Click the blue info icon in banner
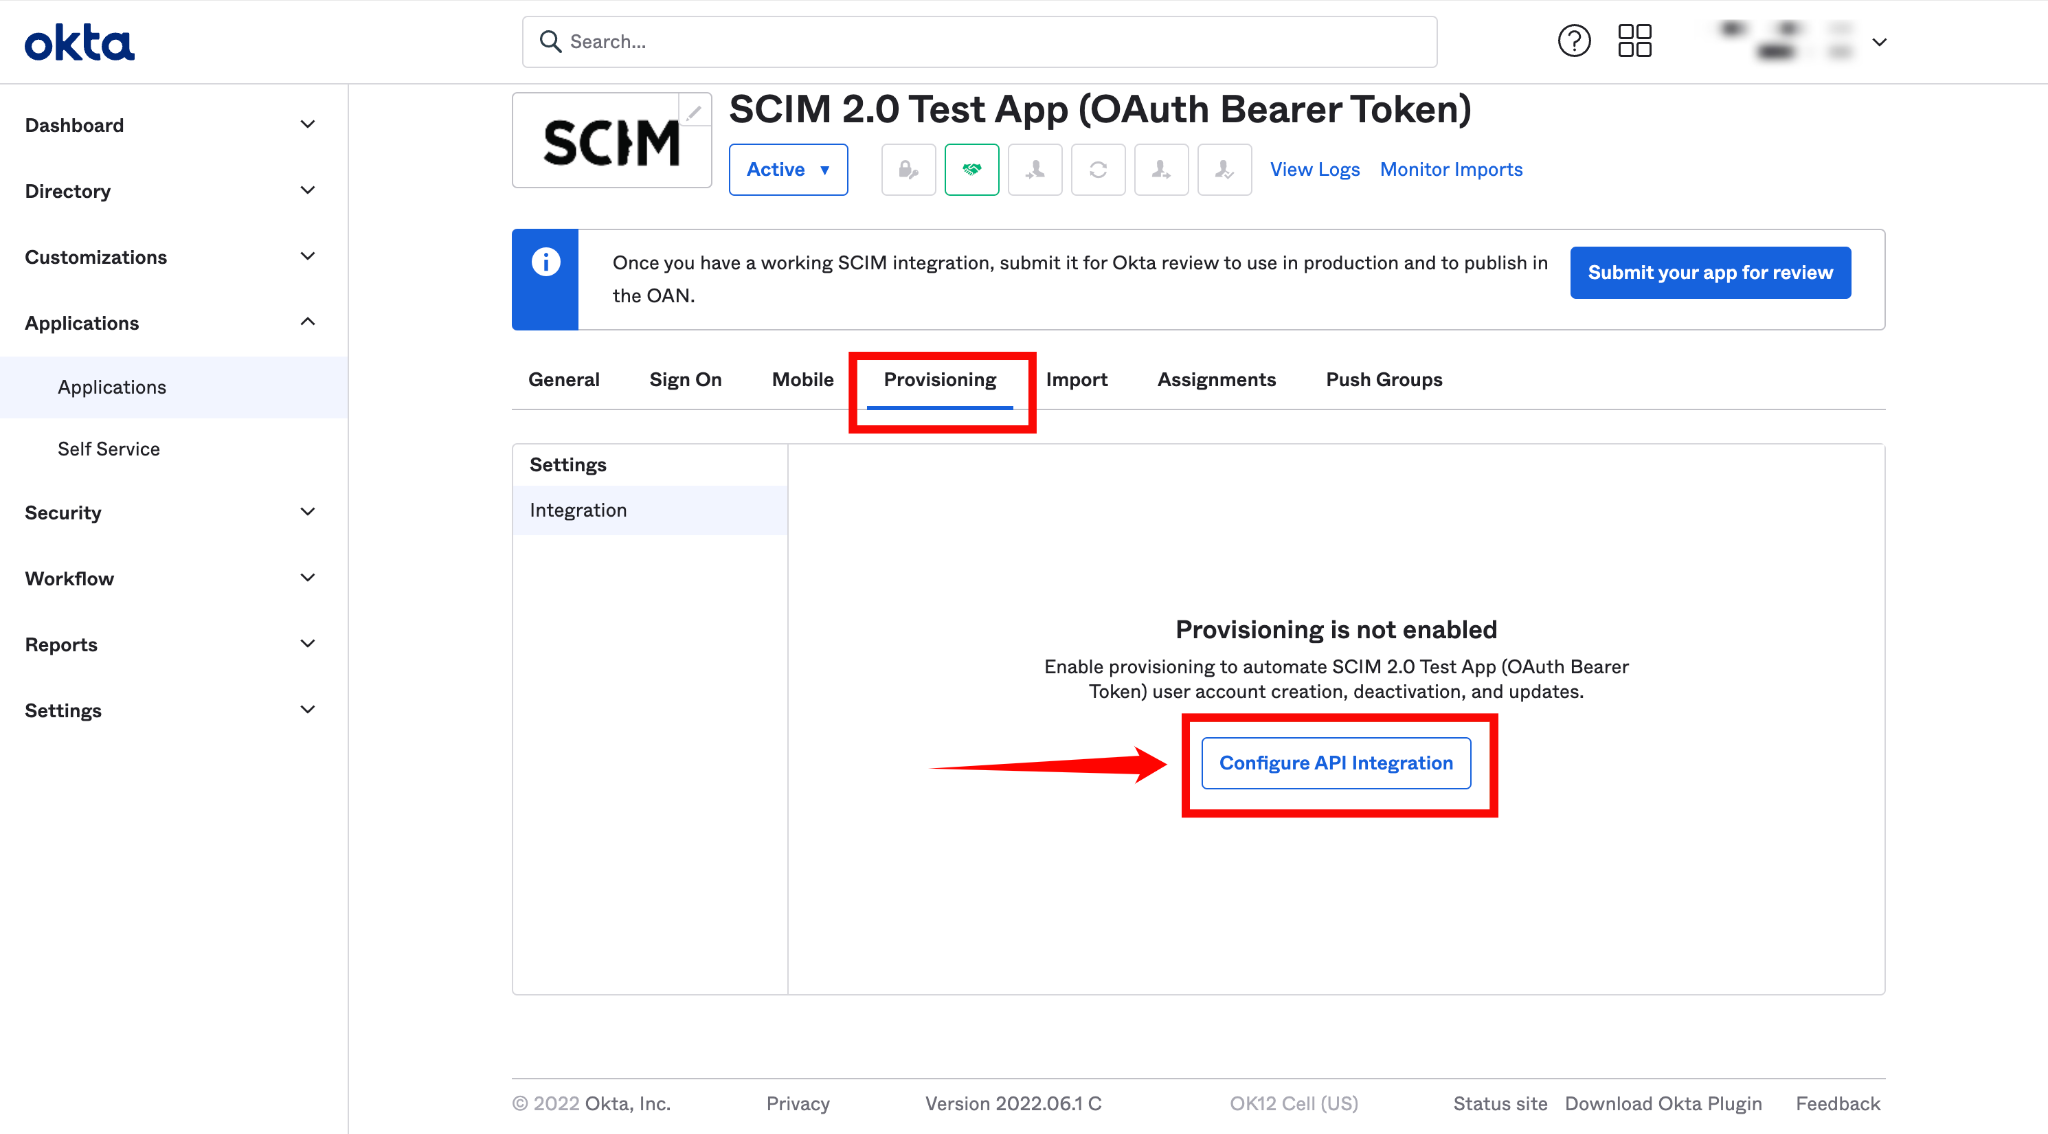2048x1134 pixels. tap(545, 262)
